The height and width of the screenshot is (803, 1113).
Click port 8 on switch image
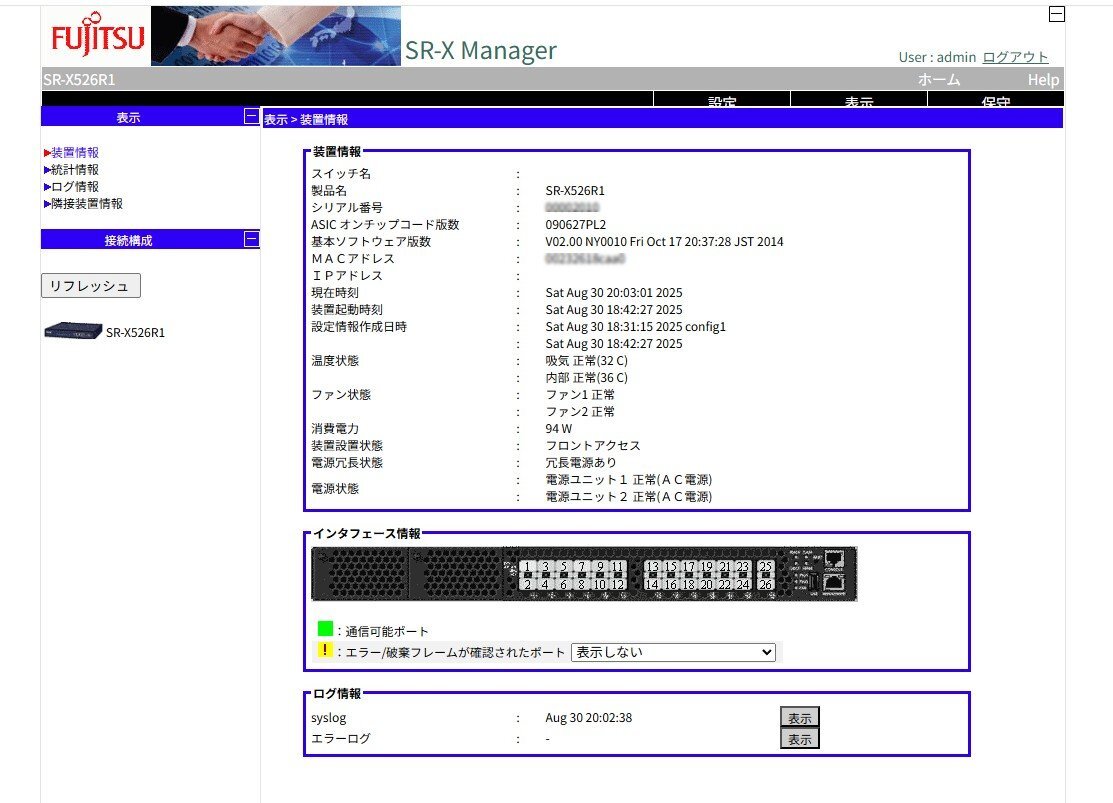581,584
